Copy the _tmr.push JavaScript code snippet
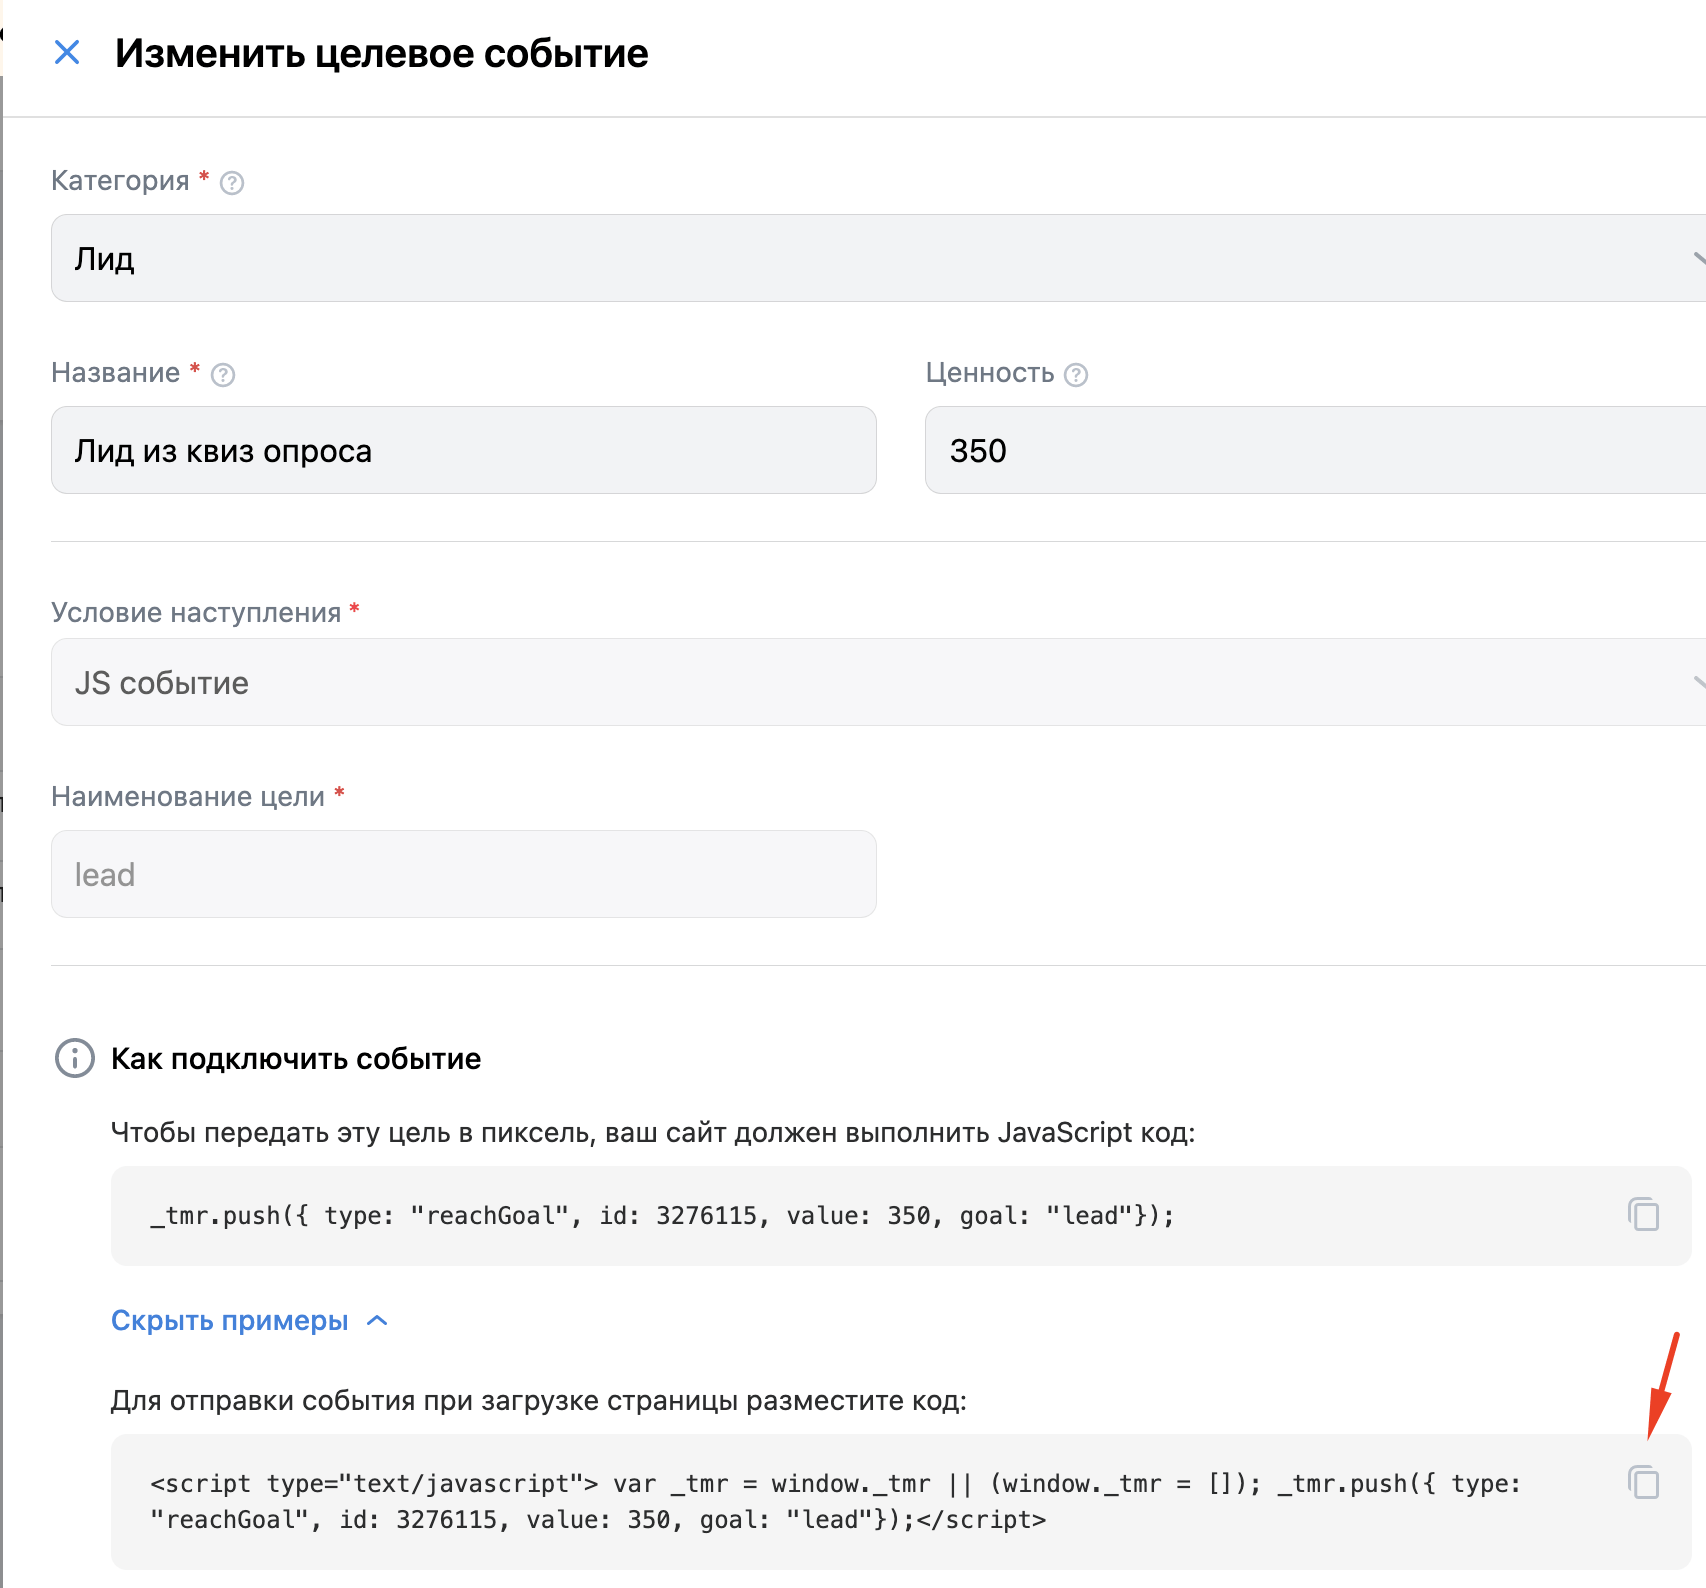1706x1588 pixels. pos(1643,1214)
